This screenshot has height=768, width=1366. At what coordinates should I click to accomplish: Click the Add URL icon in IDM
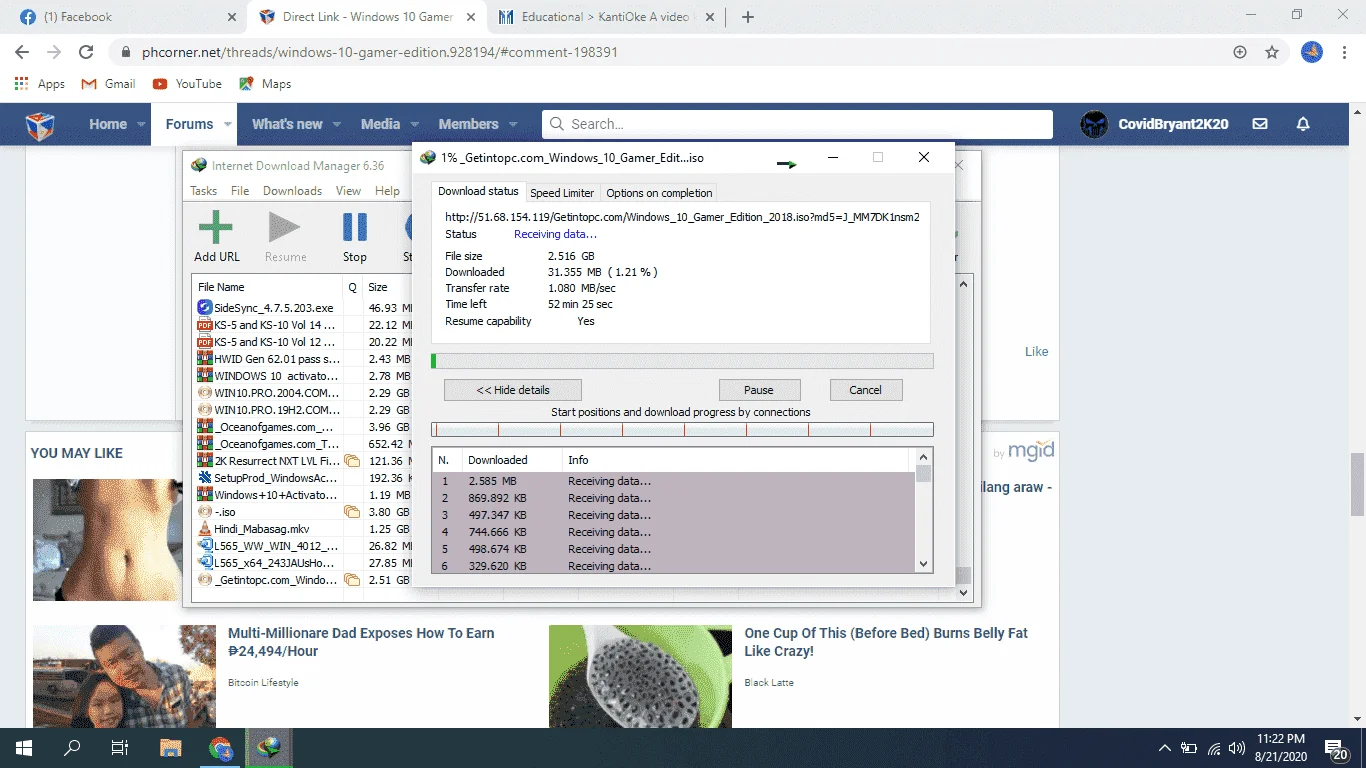coord(216,229)
